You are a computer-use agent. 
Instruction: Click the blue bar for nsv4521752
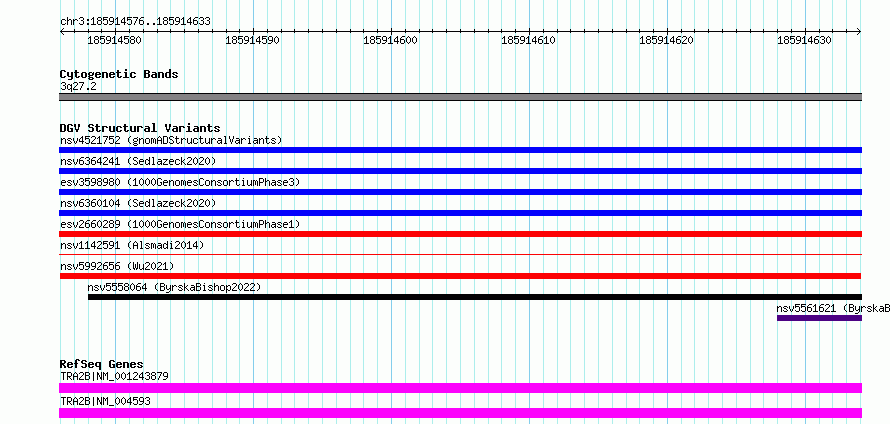click(x=460, y=150)
